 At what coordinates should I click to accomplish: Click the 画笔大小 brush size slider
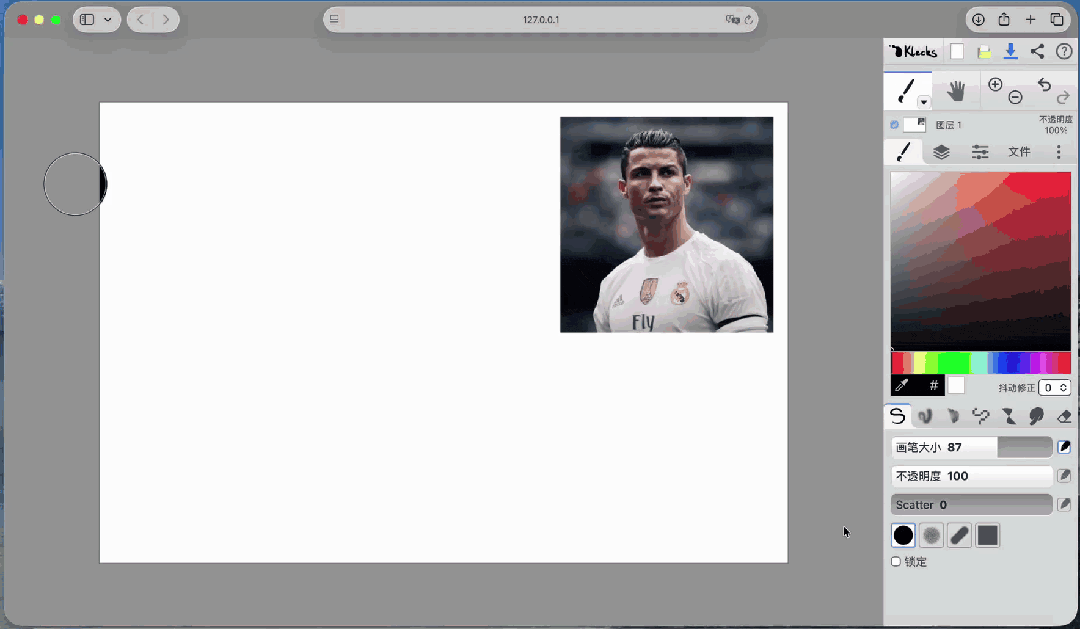click(x=972, y=448)
